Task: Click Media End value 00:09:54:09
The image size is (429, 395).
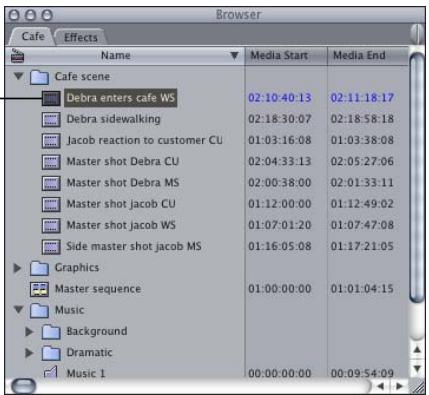Action: [362, 373]
